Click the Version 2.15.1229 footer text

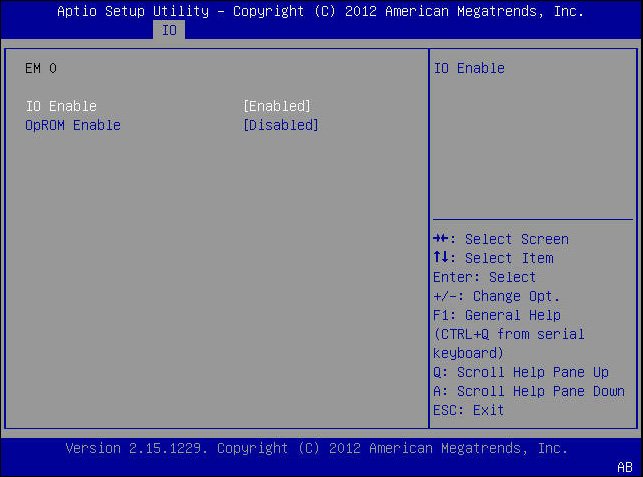point(317,448)
